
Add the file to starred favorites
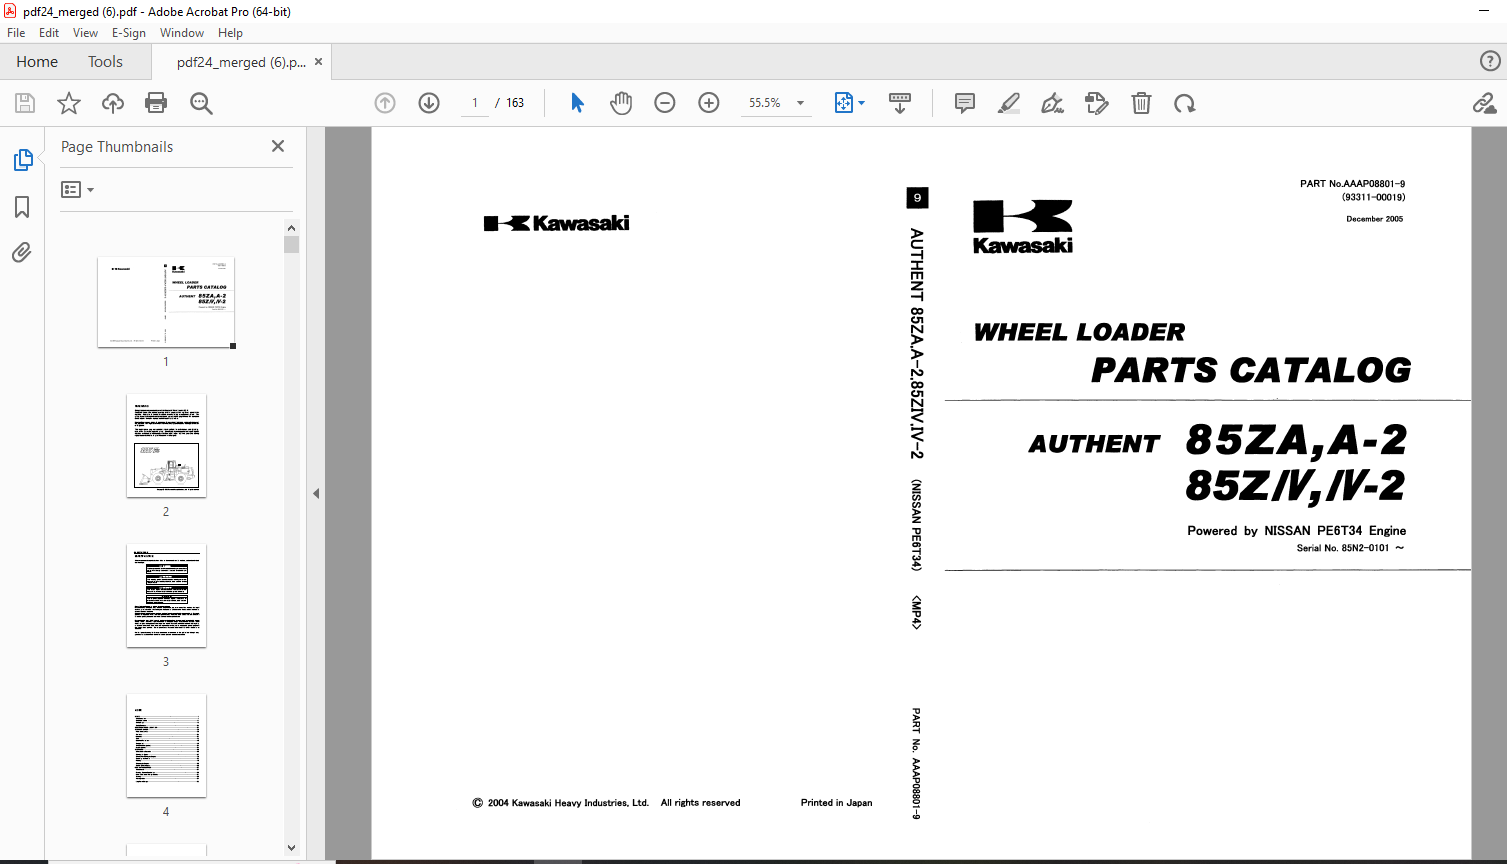click(69, 103)
